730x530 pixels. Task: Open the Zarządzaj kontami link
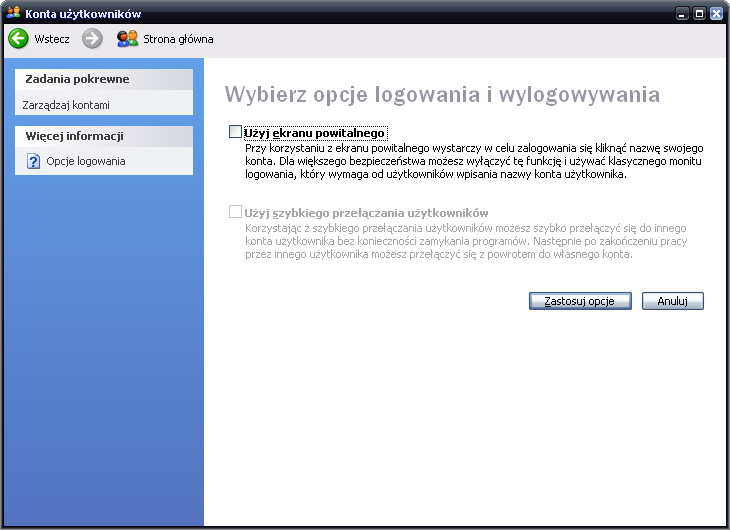[x=66, y=105]
